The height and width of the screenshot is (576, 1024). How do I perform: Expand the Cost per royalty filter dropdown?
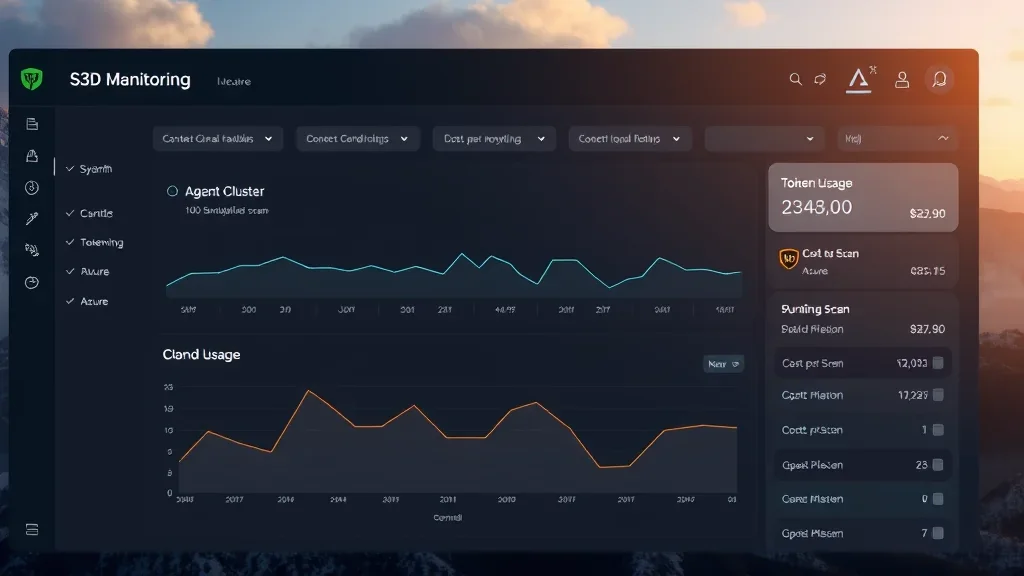(492, 138)
